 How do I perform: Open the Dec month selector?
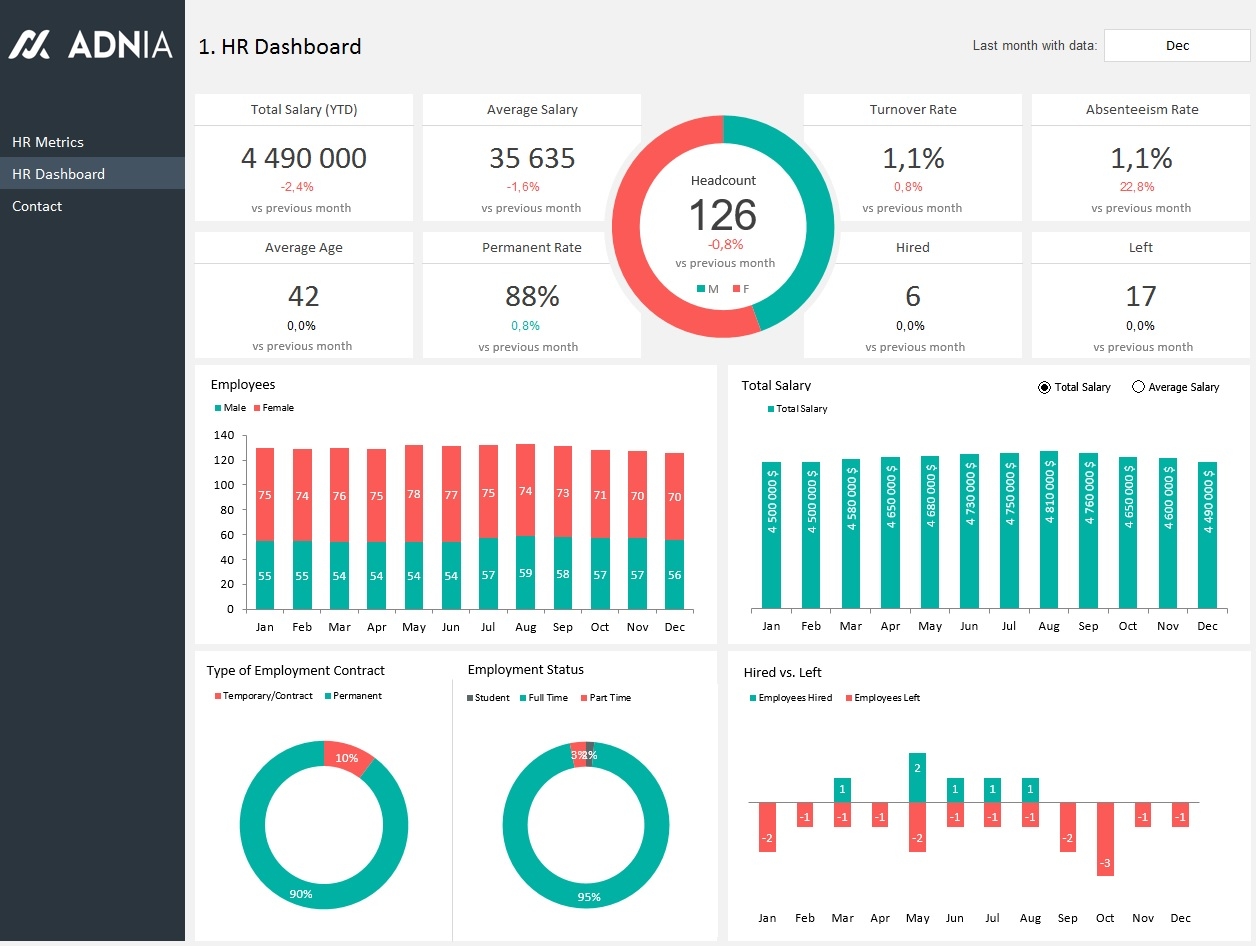[1177, 45]
